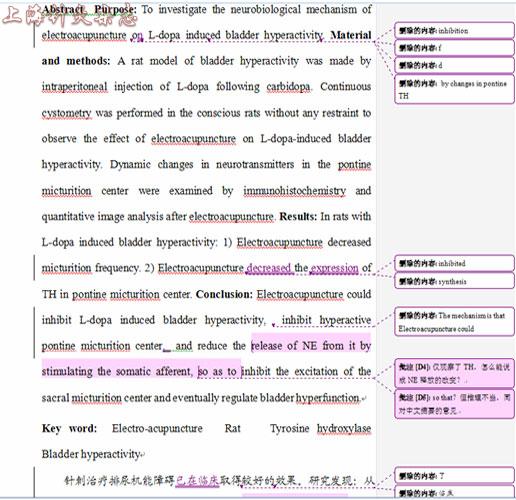Click the word 'carbidopa' in the methods

[288, 87]
